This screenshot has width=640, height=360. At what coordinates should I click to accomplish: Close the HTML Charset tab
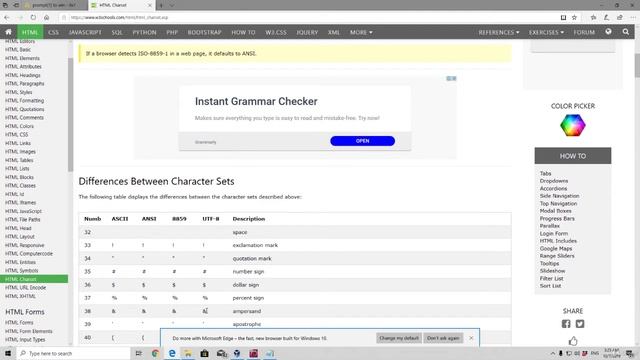click(x=149, y=5)
